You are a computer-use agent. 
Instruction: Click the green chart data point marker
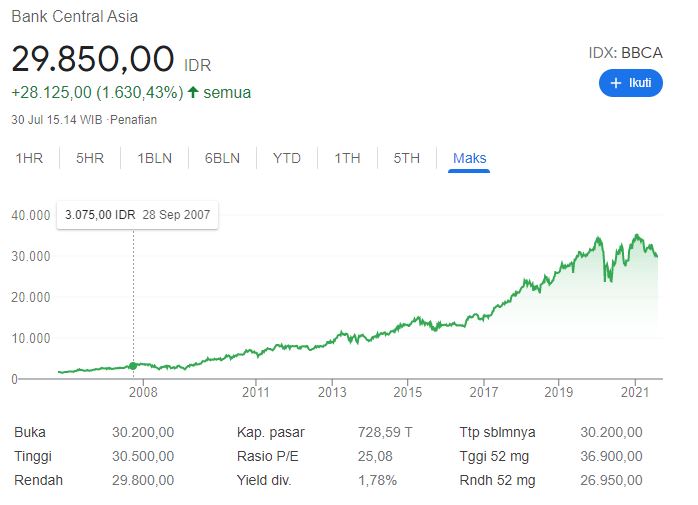click(x=134, y=366)
